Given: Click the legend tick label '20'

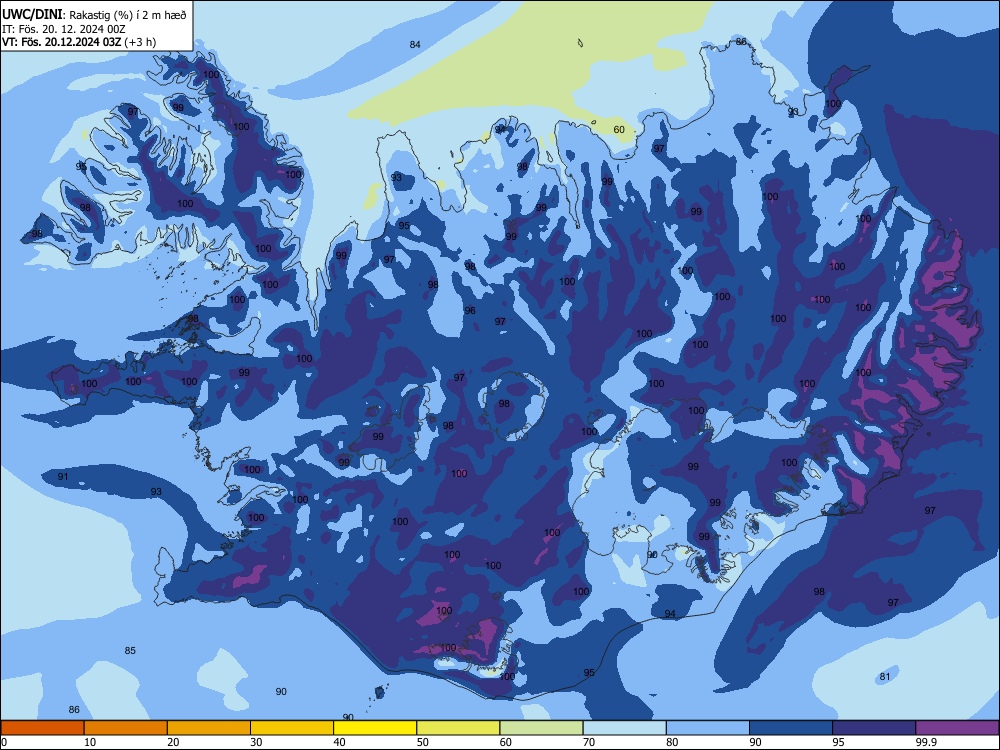Looking at the screenshot, I should tap(173, 742).
